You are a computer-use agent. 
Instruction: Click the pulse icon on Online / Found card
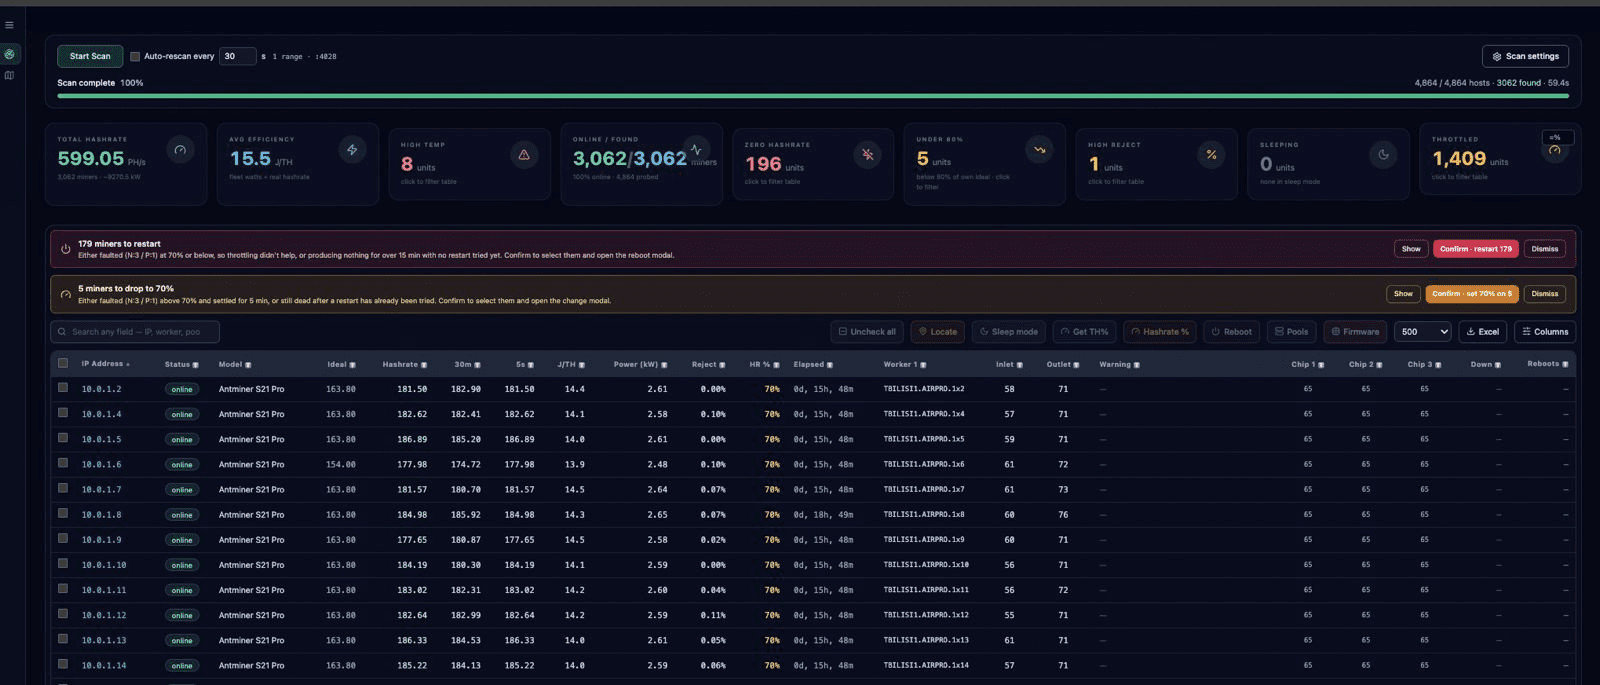click(x=696, y=150)
